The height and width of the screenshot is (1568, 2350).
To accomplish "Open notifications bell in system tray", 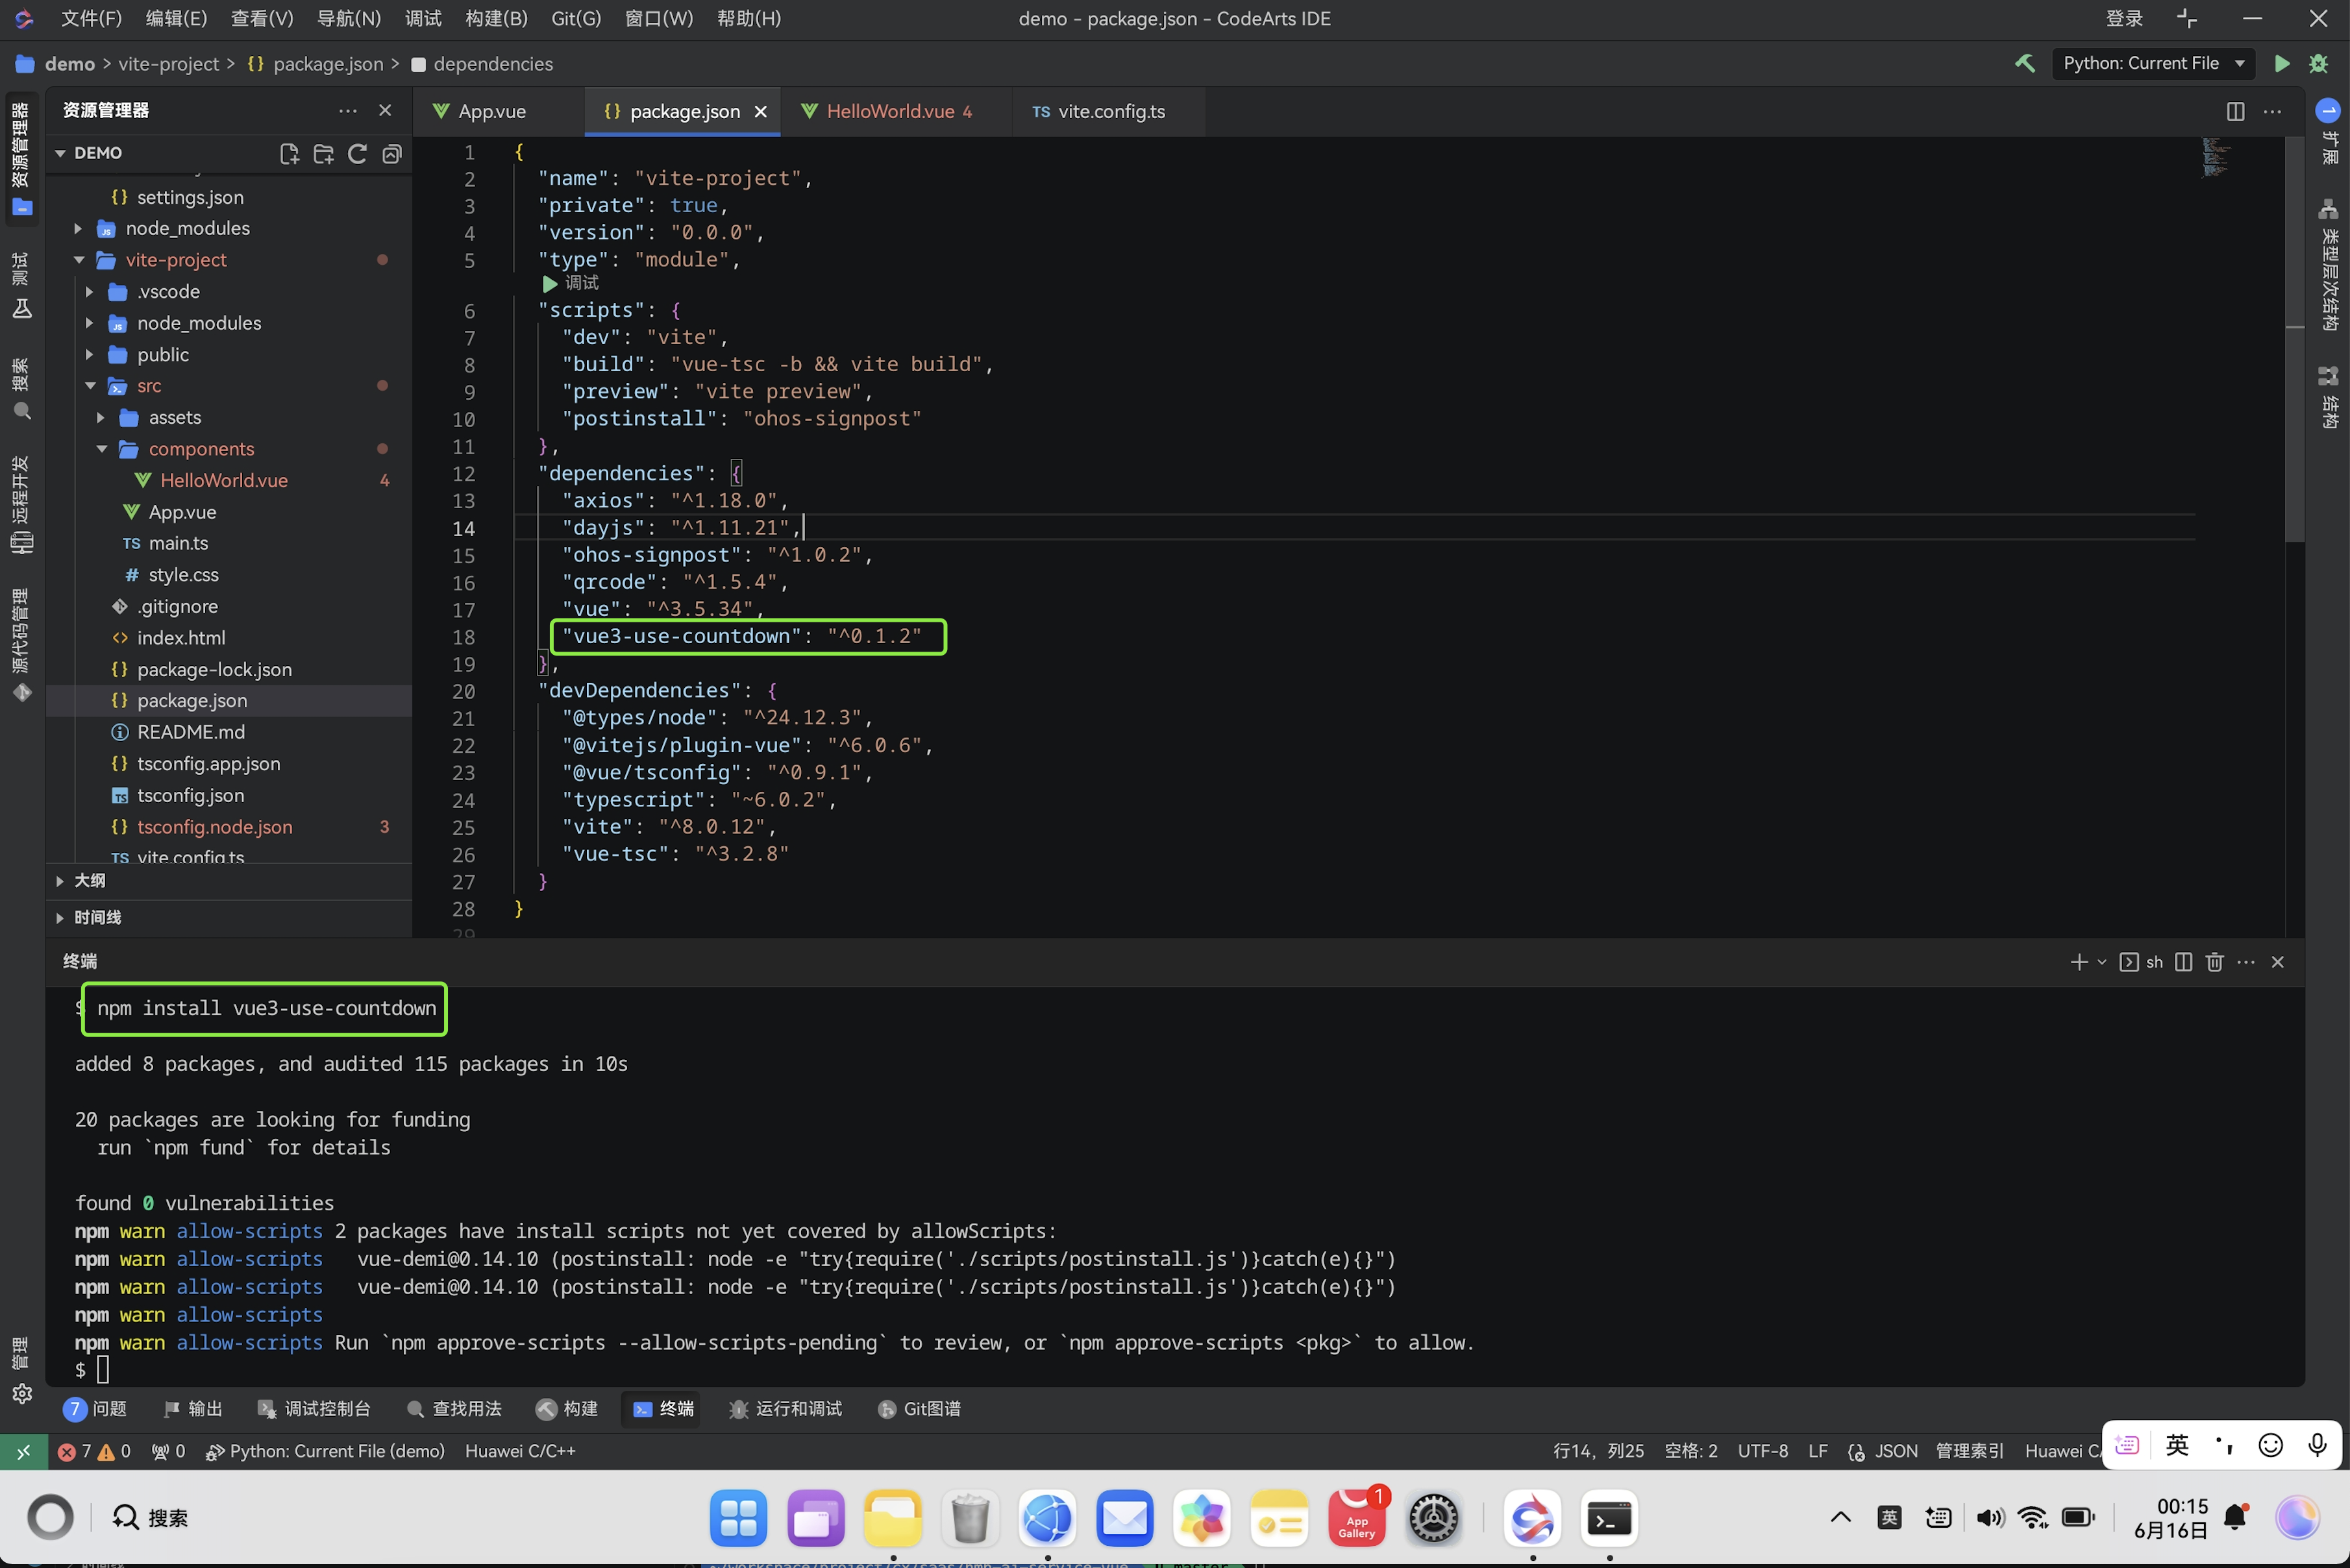I will coord(2236,1518).
